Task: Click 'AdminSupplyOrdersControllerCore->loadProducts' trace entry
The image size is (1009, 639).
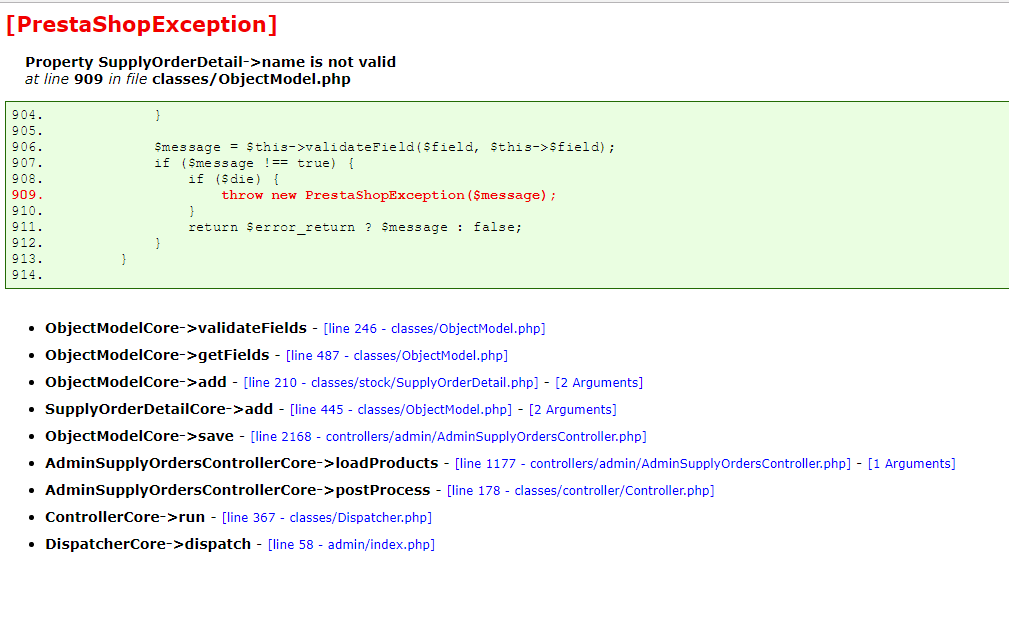Action: pyautogui.click(x=241, y=463)
